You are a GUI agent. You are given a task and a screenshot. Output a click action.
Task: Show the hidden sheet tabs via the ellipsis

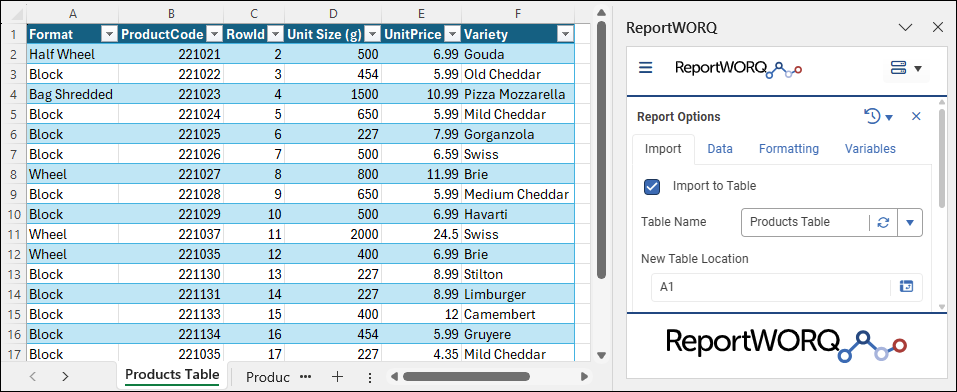coord(306,377)
